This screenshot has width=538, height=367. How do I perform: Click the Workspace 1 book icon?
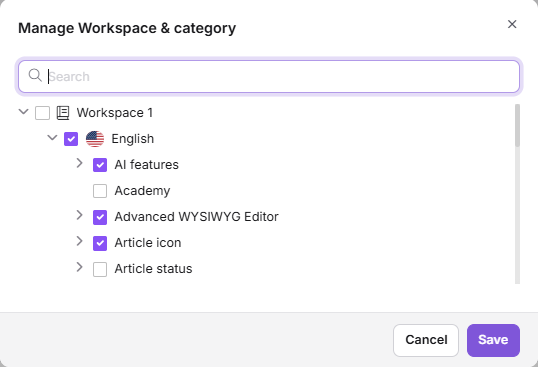(63, 113)
